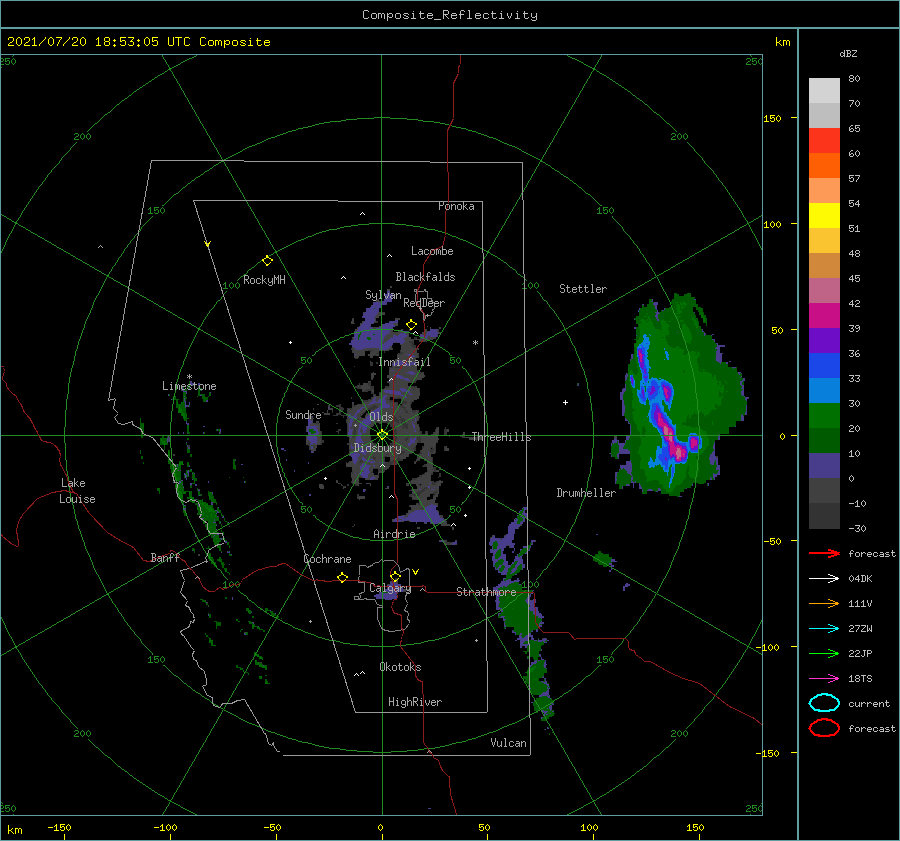Click the Ponoka town label
The height and width of the screenshot is (841, 900).
[x=456, y=206]
